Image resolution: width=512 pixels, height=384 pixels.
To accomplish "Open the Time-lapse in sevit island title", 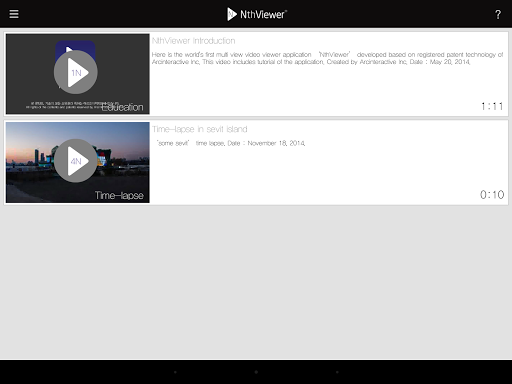I will click(x=200, y=129).
